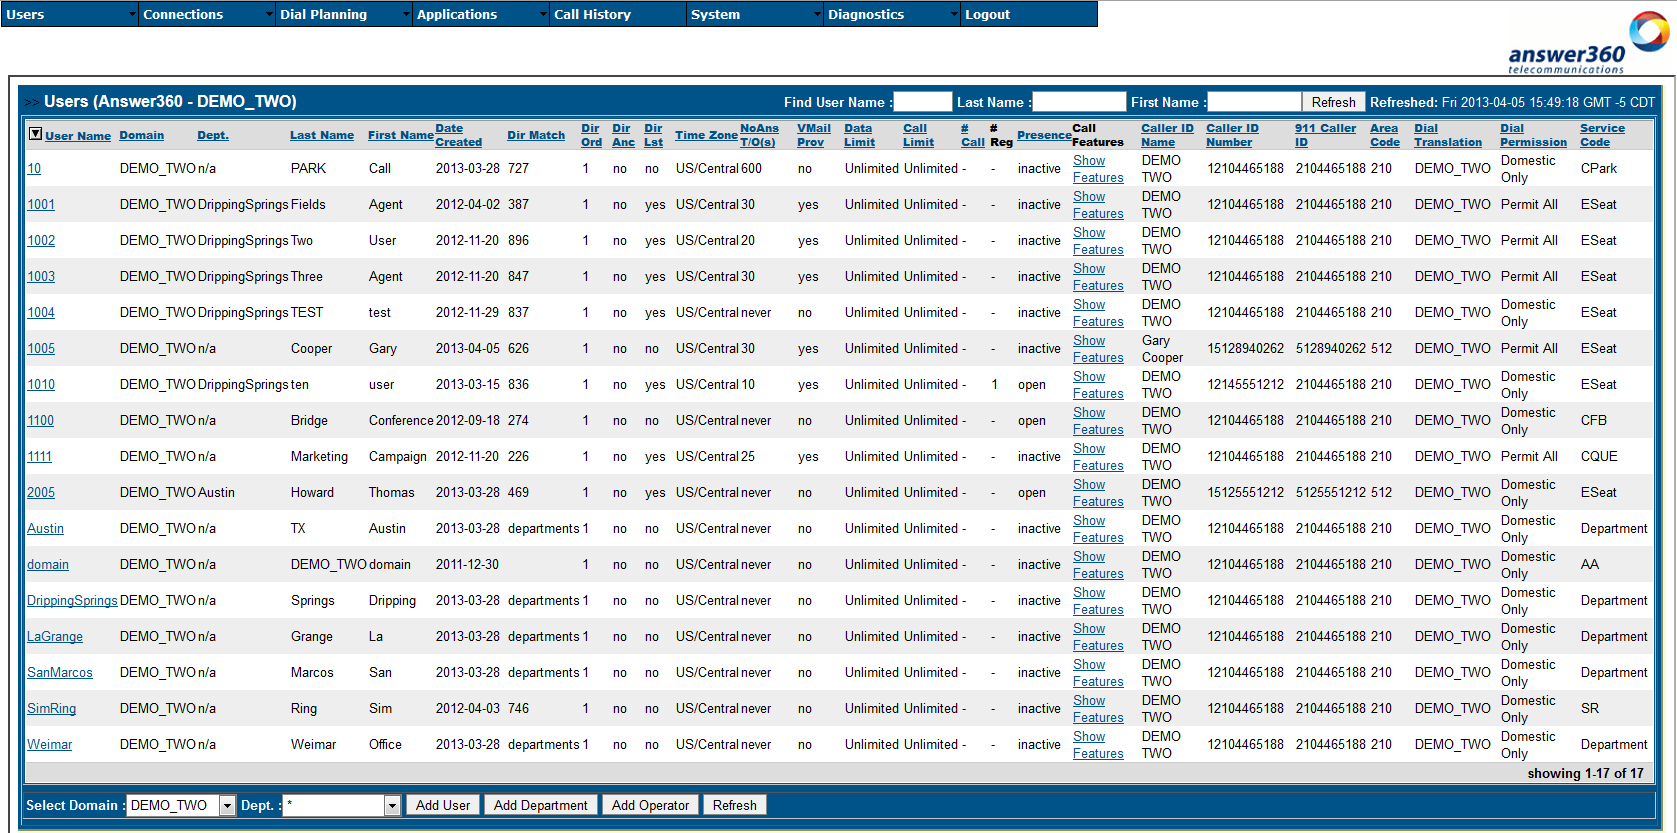
Task: Sort by the User Name column
Action: click(78, 136)
